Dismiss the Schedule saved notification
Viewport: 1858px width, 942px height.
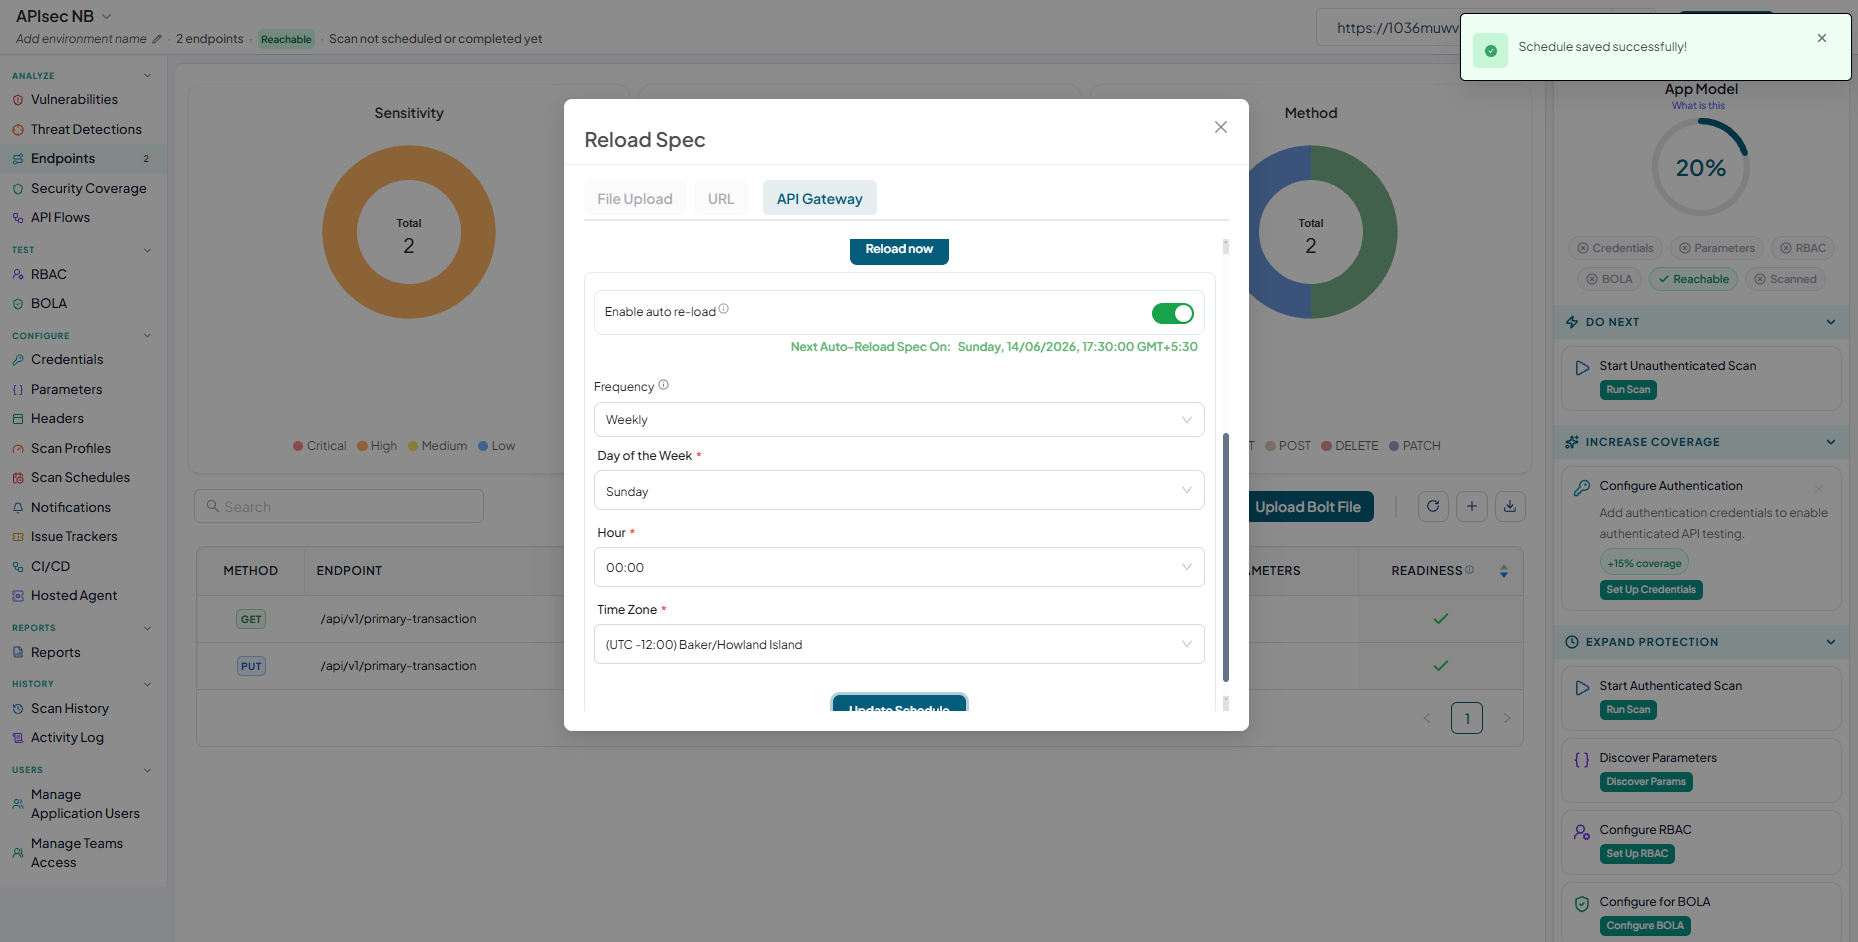tap(1822, 38)
